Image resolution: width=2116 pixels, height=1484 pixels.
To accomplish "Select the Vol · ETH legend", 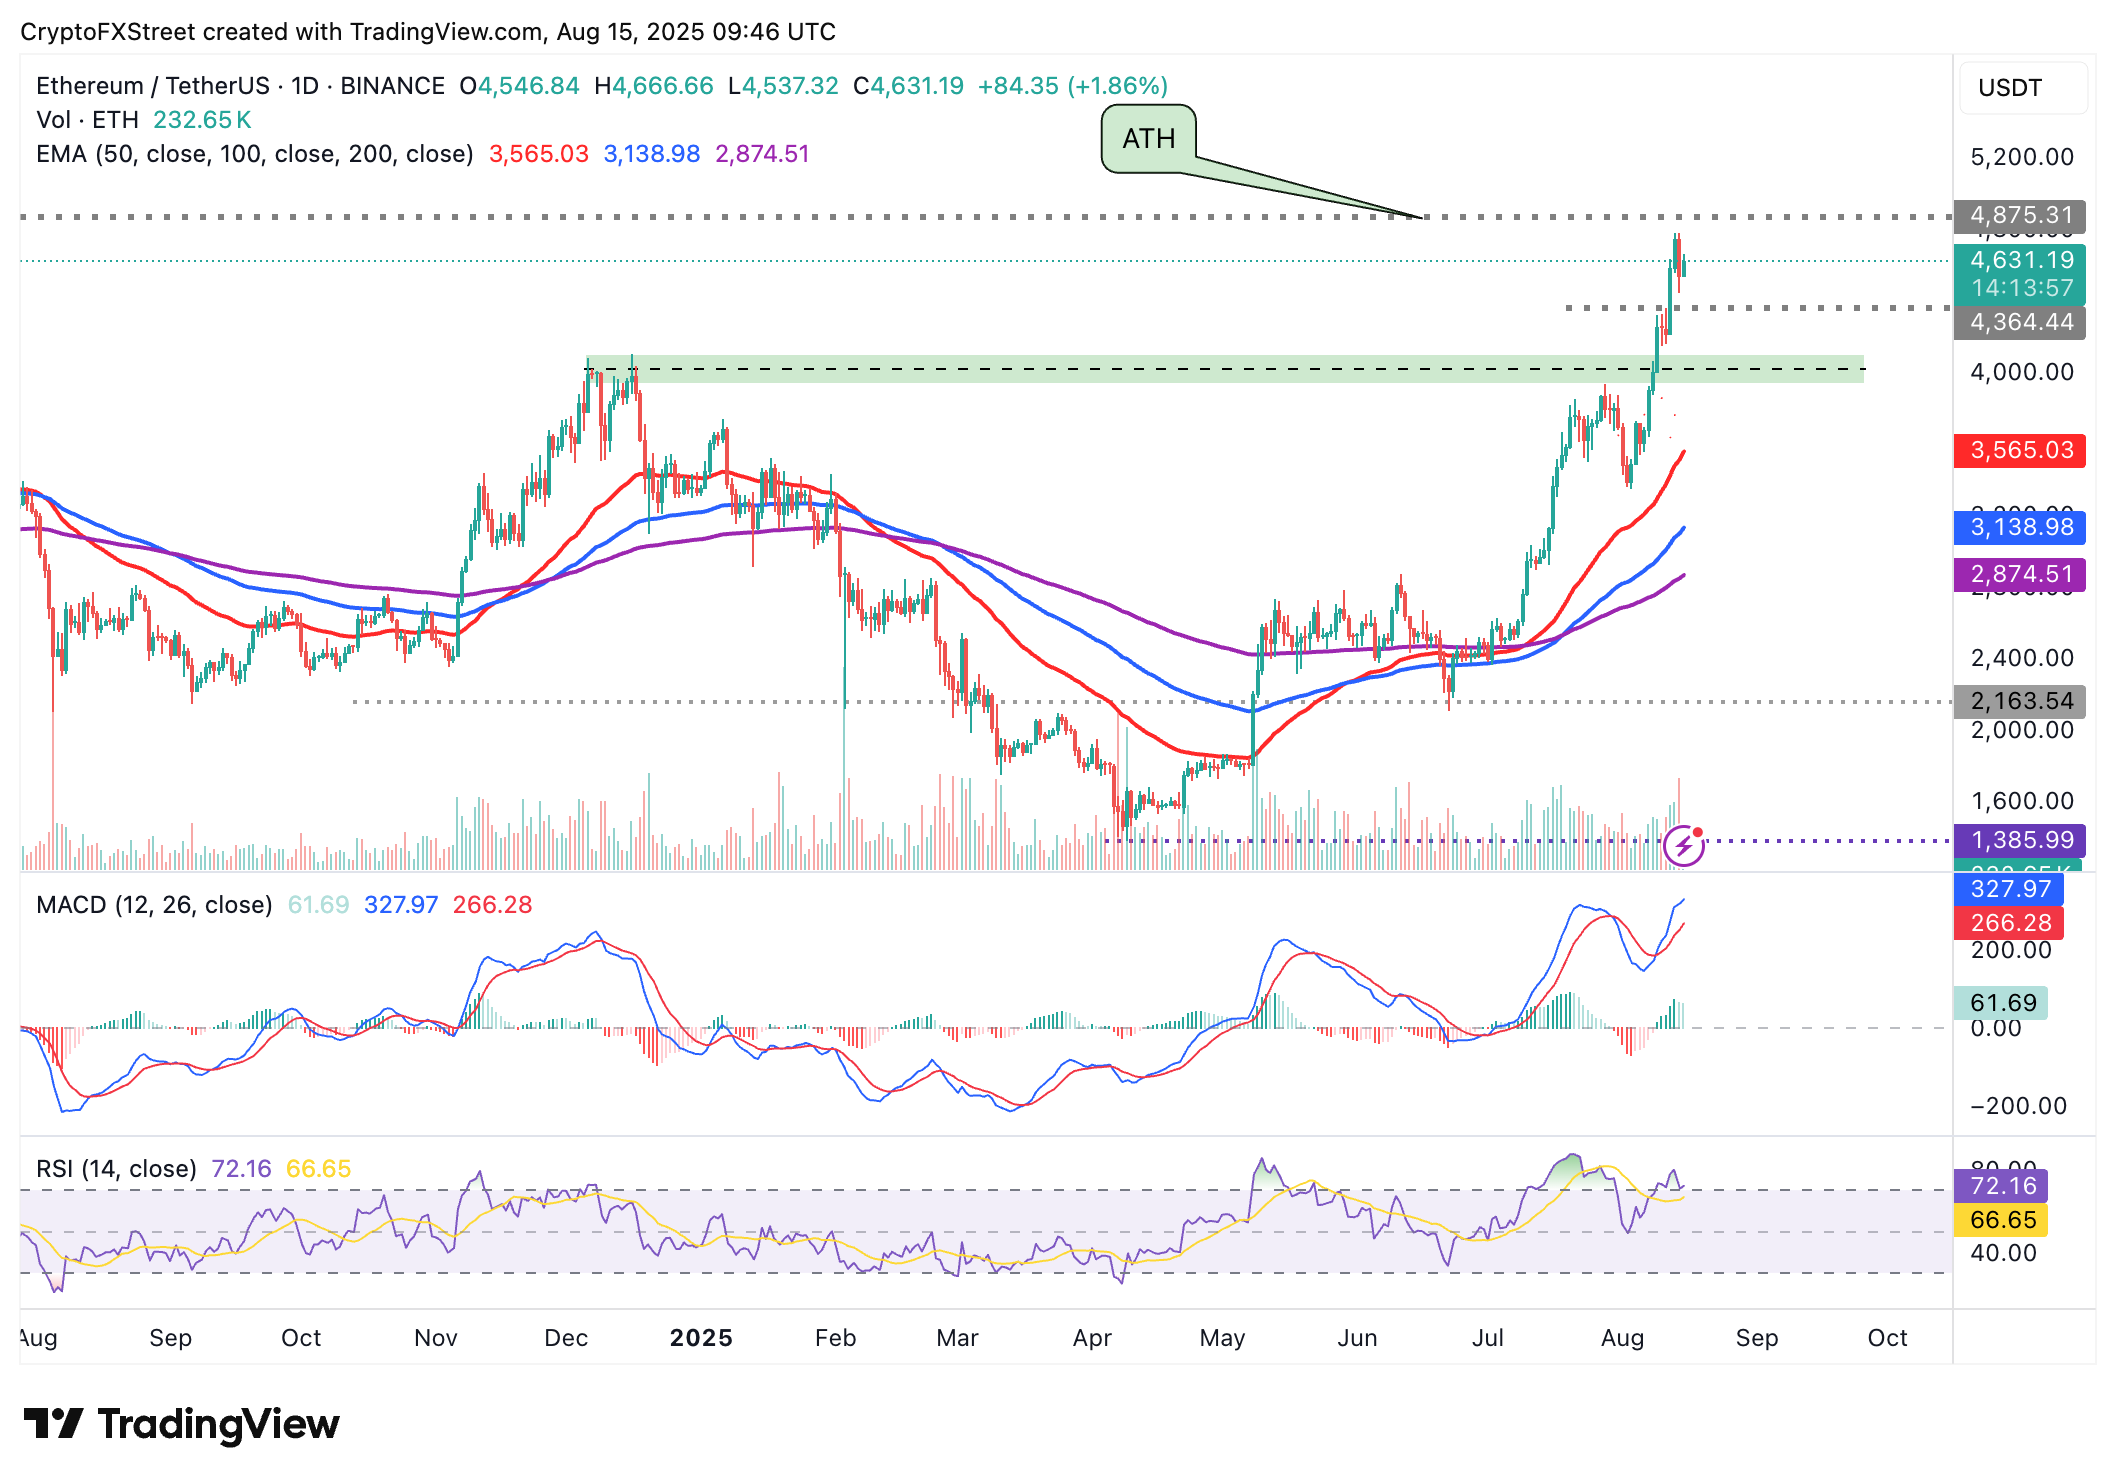I will (87, 120).
